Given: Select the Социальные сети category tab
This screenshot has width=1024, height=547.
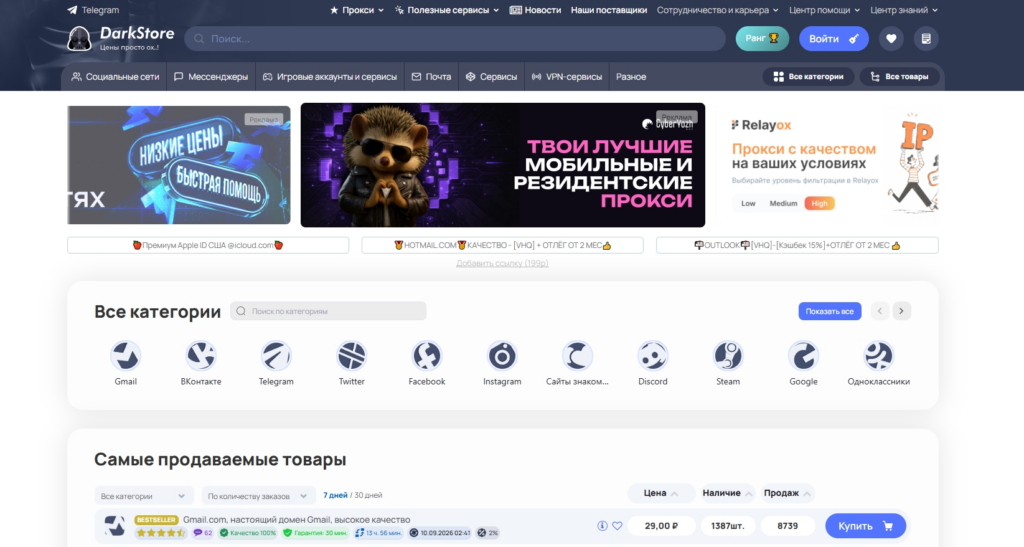Looking at the screenshot, I should pyautogui.click(x=115, y=76).
